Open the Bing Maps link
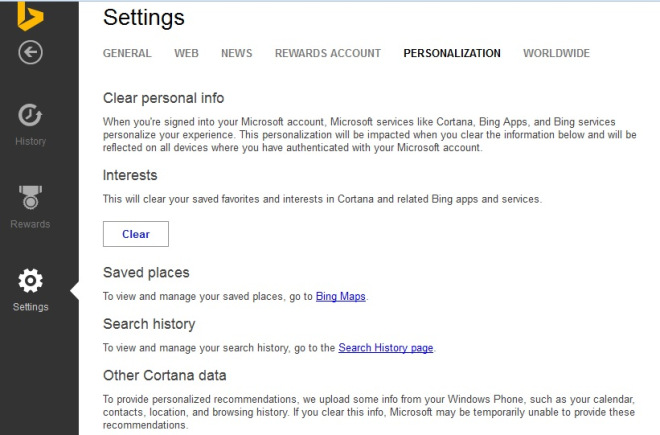 [x=341, y=296]
